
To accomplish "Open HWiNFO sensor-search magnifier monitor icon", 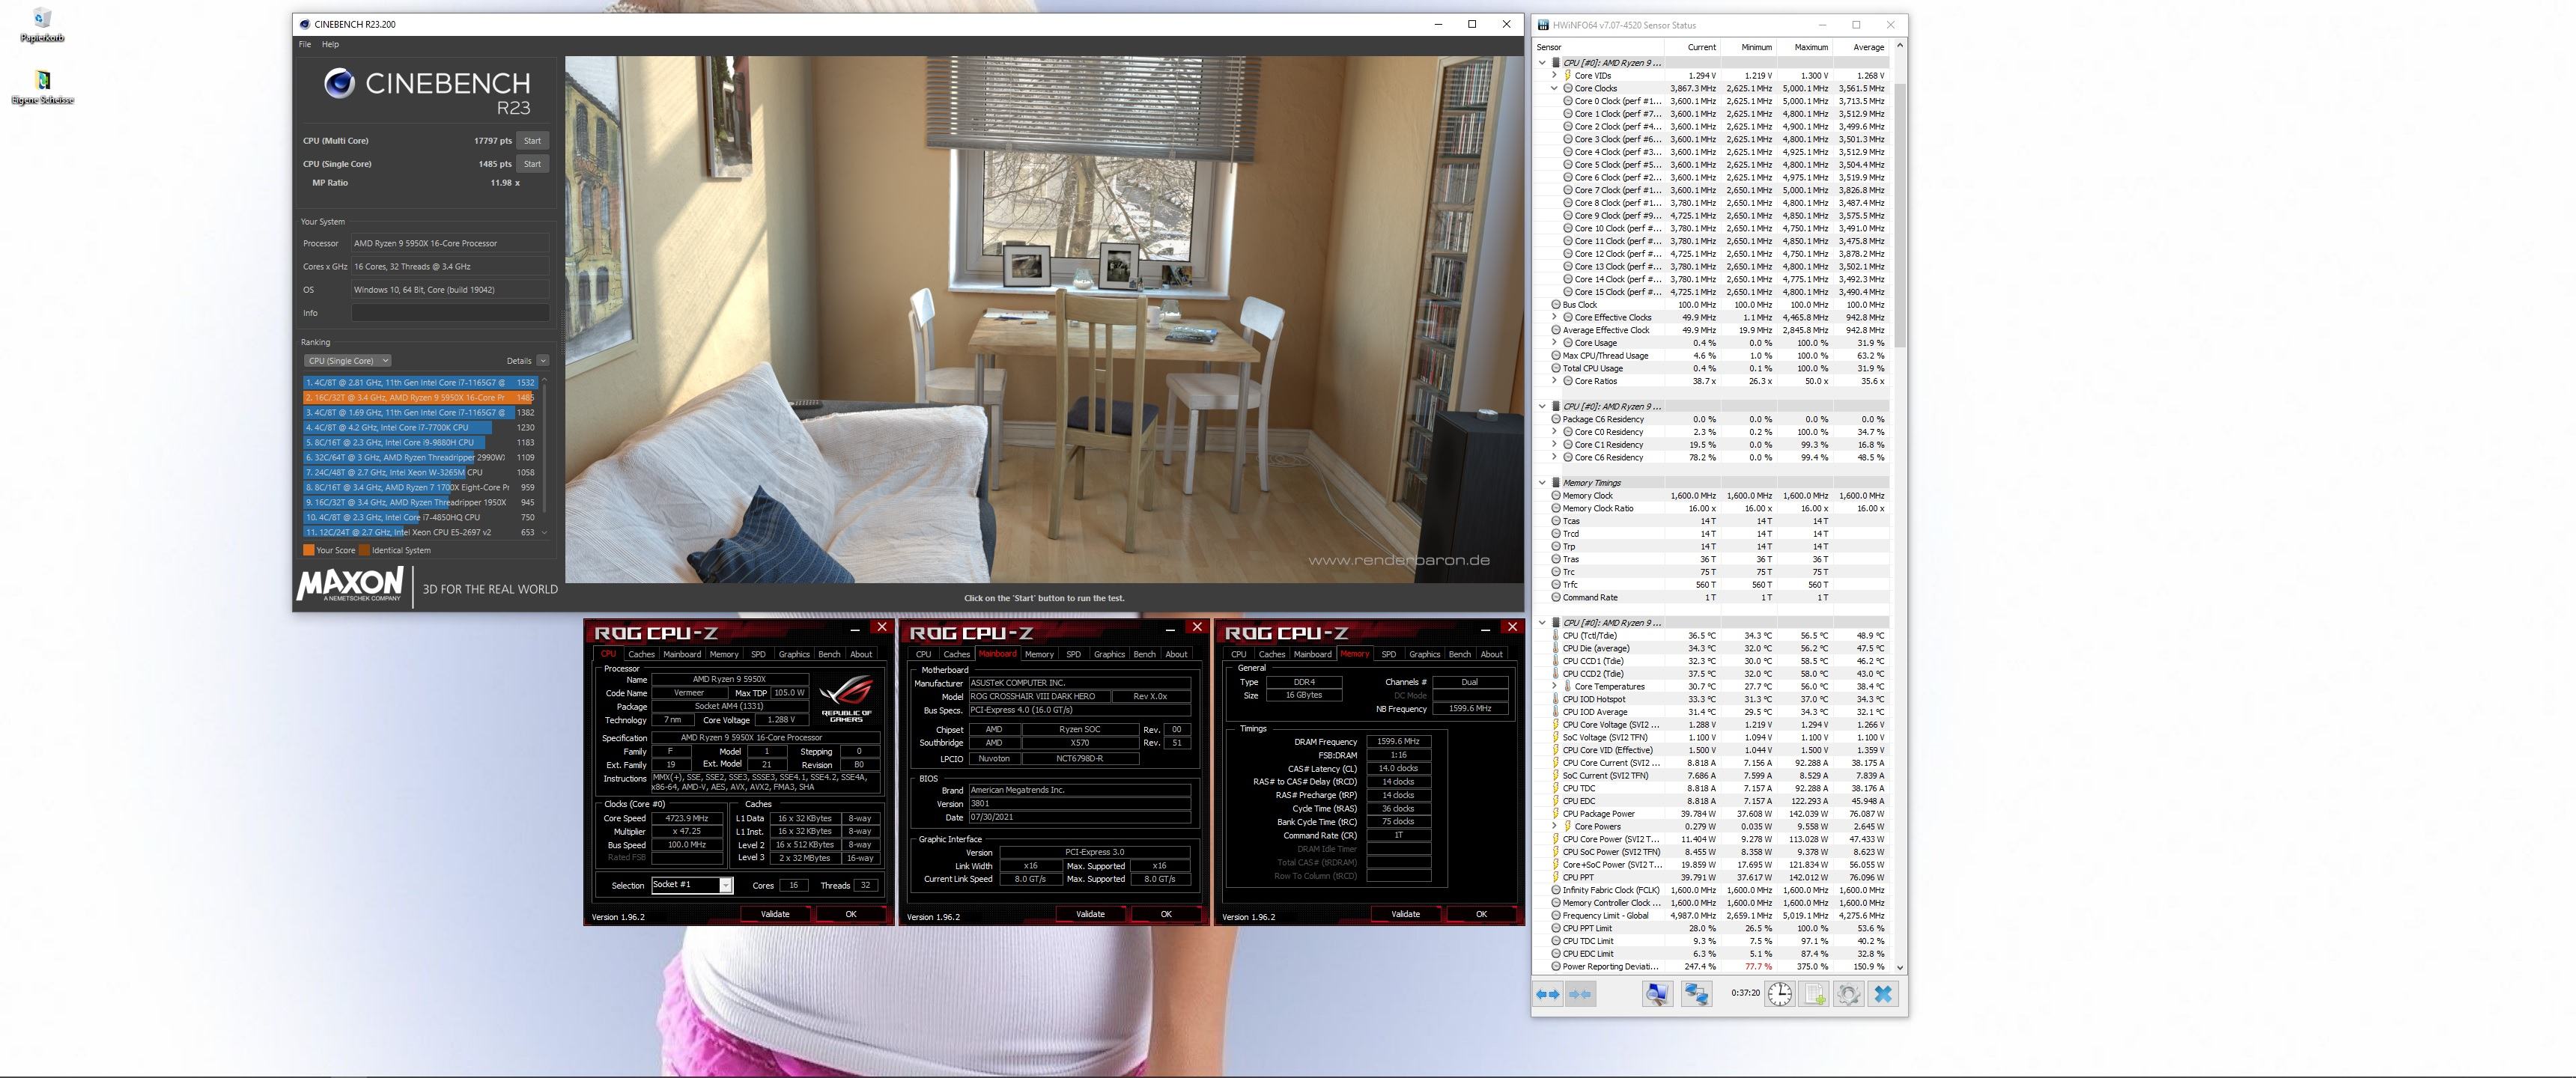I will click(x=1657, y=994).
